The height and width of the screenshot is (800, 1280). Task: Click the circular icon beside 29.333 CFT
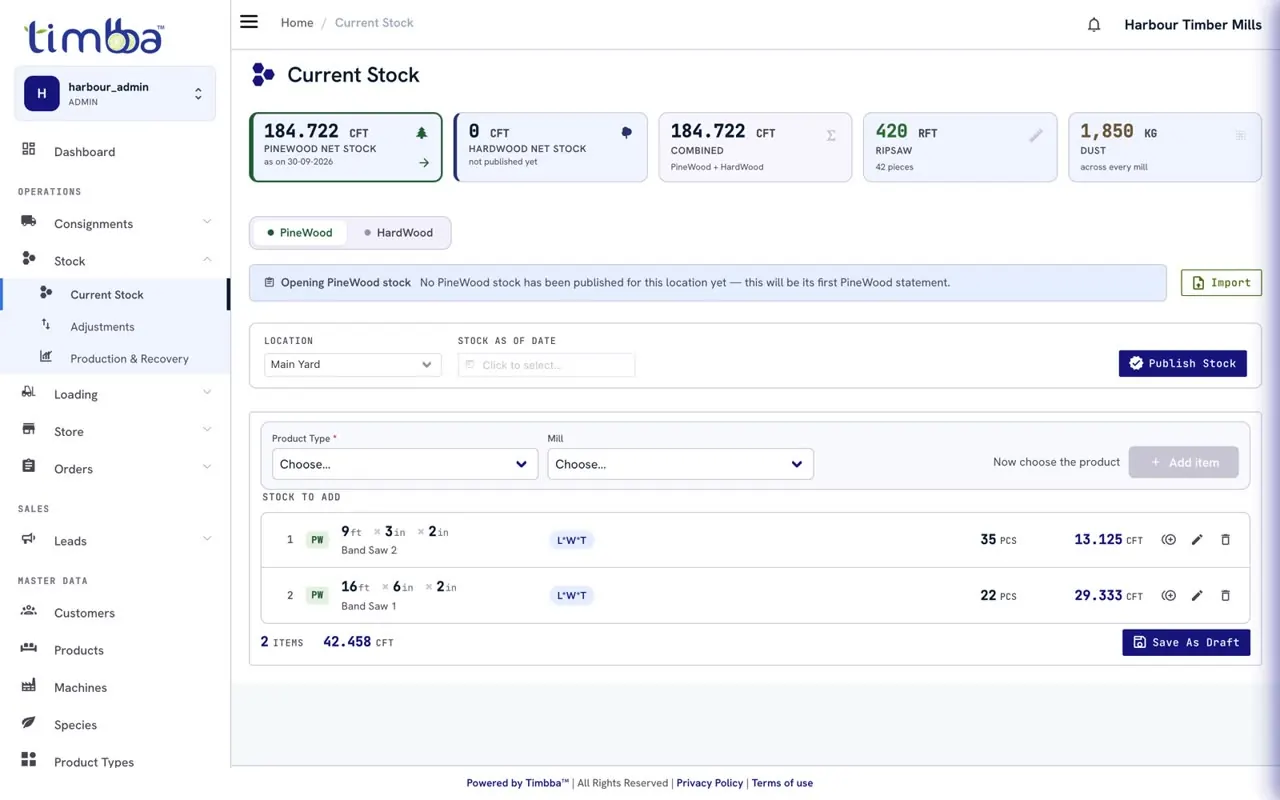point(1168,596)
